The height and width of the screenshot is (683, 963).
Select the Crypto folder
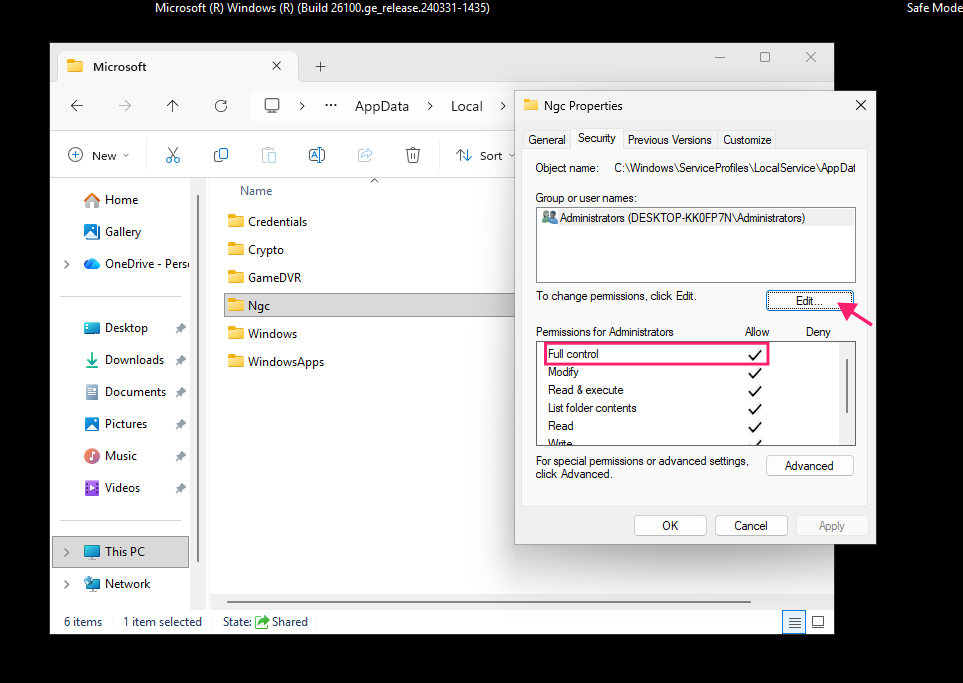click(256, 250)
